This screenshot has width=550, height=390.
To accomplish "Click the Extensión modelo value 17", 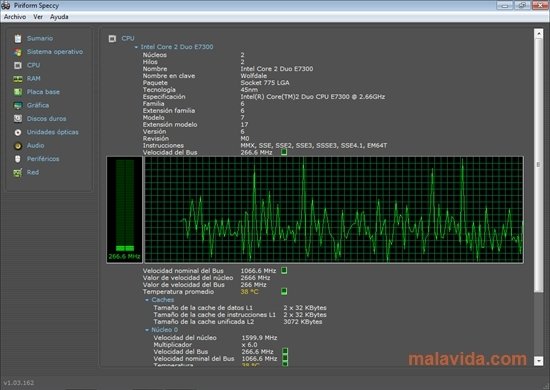I will tap(244, 125).
